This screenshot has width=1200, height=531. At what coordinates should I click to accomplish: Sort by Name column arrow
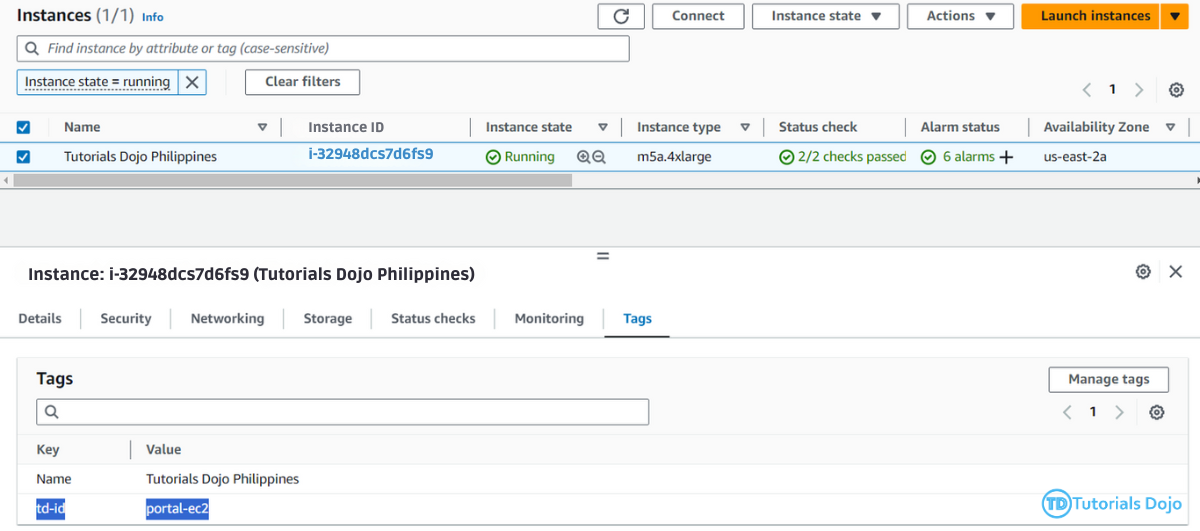(x=262, y=127)
